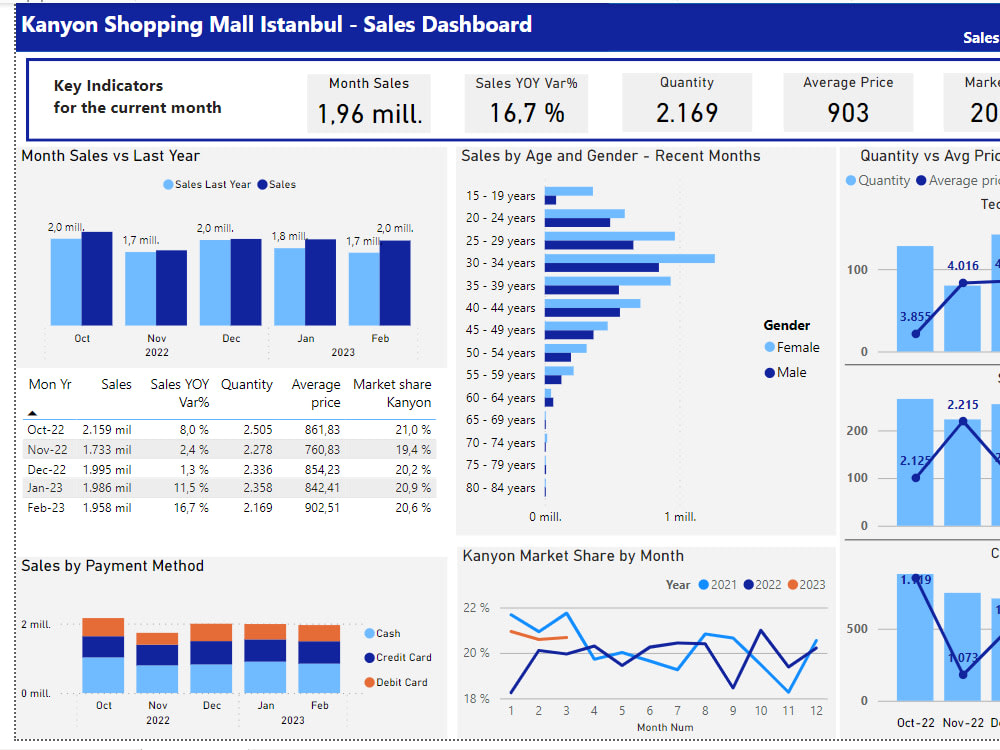Click the dashboard title Kanyon Shopping Mall Istanbul
Image resolution: width=1000 pixels, height=750 pixels.
click(x=276, y=24)
